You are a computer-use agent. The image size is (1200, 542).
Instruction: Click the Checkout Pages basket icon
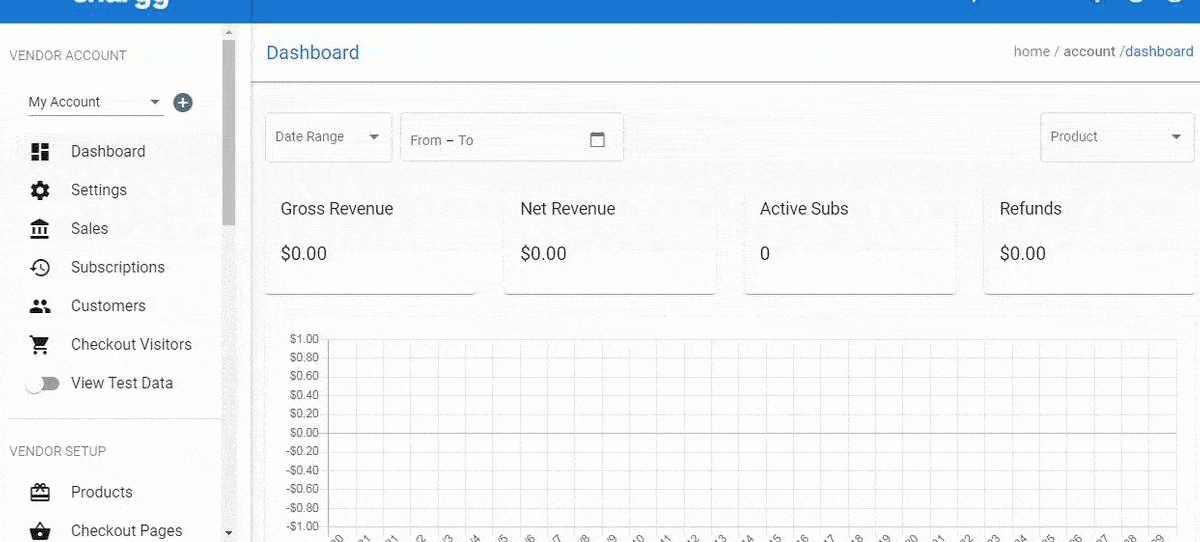tap(40, 531)
